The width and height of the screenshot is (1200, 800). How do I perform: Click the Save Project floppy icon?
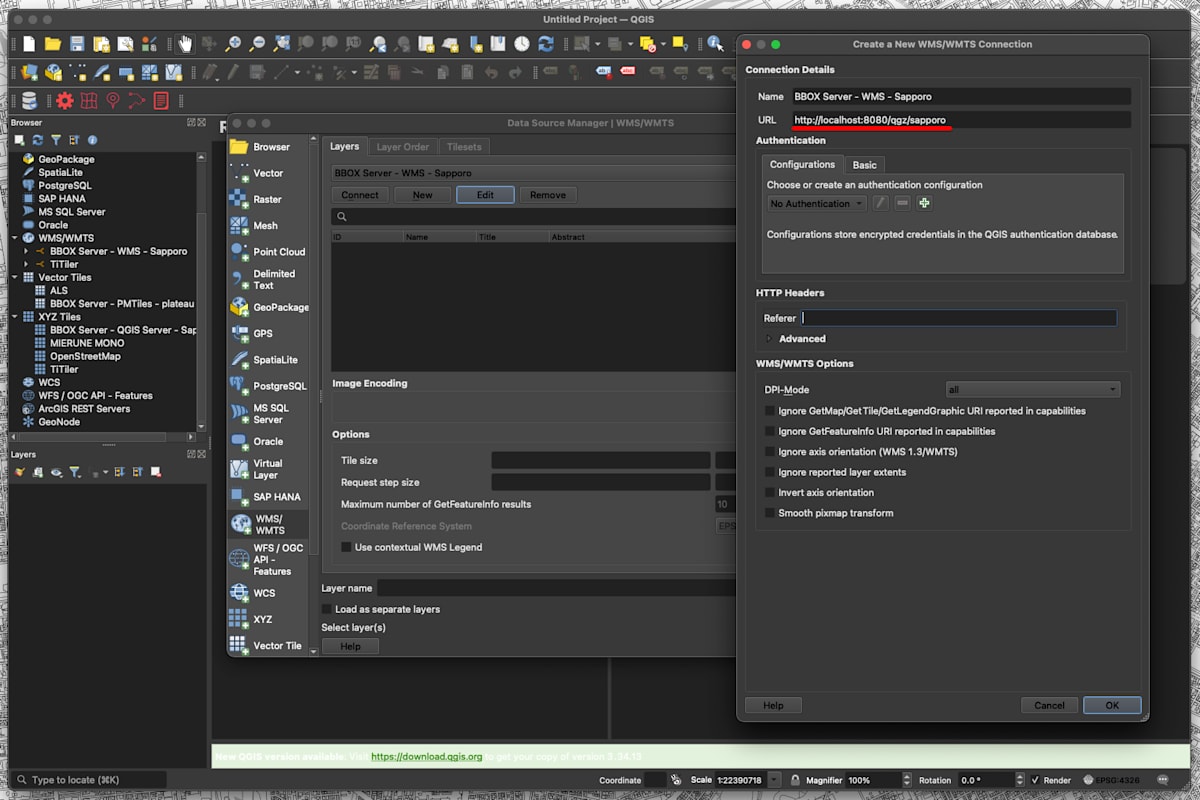[x=77, y=44]
